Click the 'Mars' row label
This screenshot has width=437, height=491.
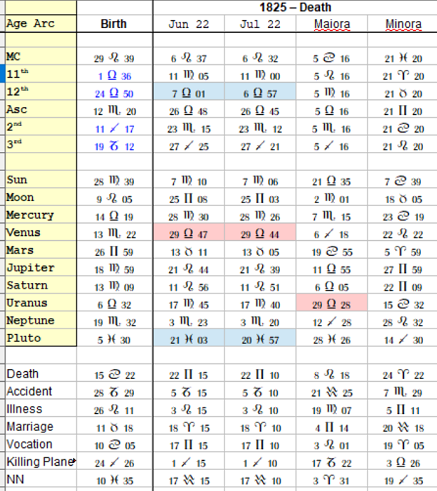20,250
